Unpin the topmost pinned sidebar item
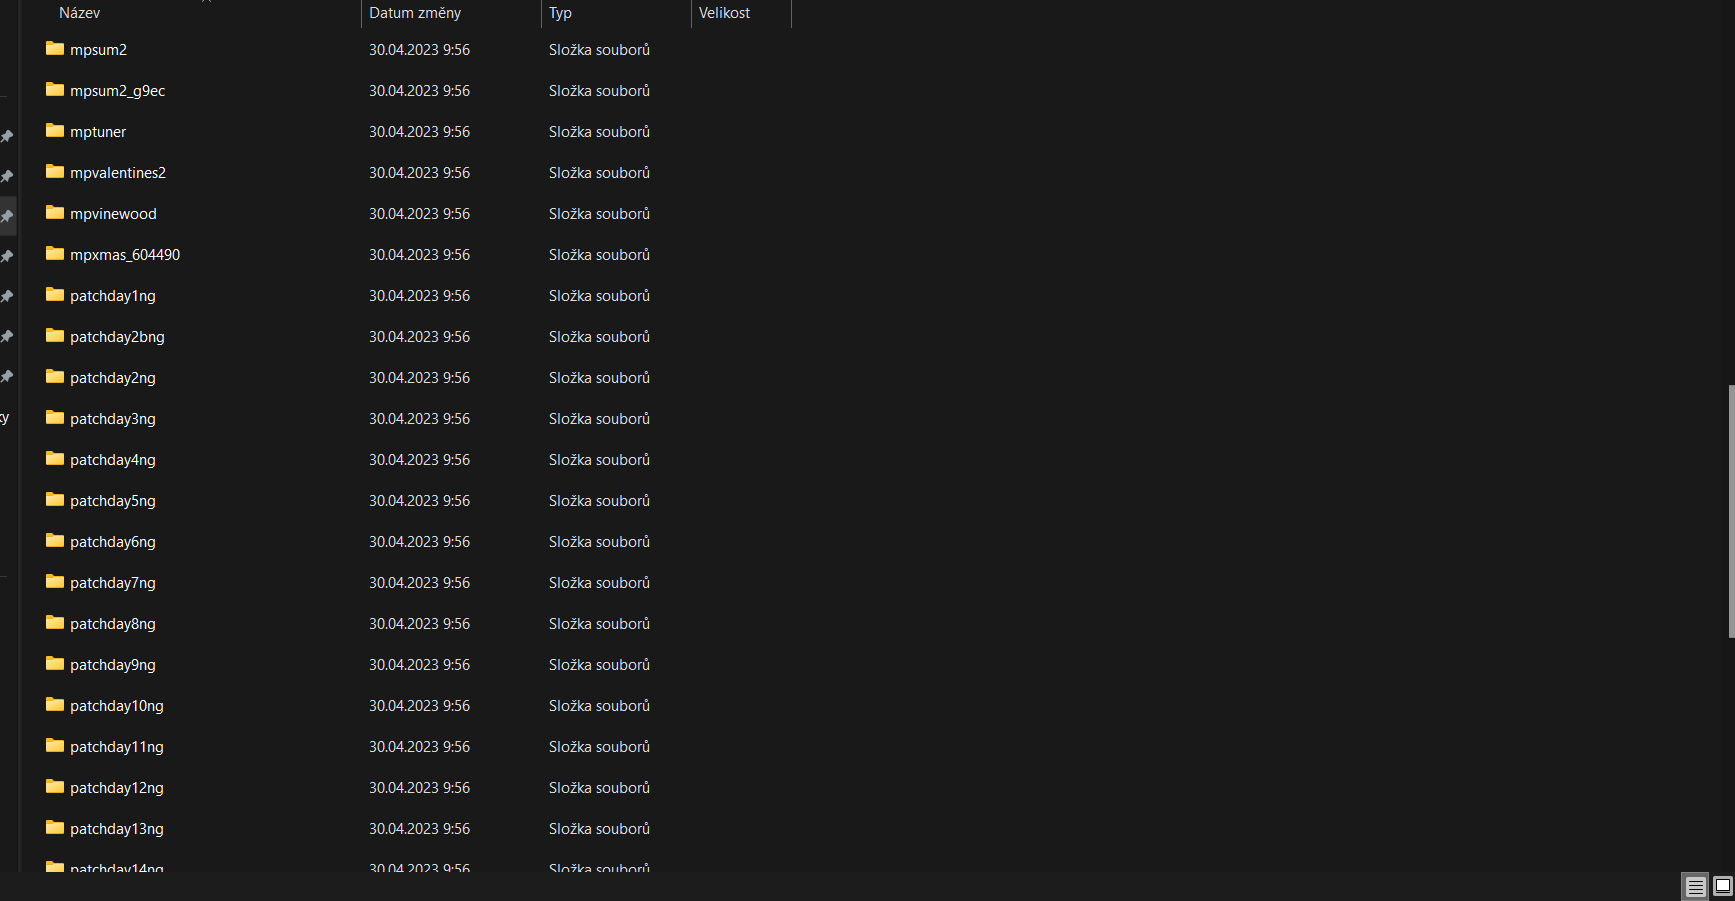Screen dimensions: 1735x901 (8, 137)
